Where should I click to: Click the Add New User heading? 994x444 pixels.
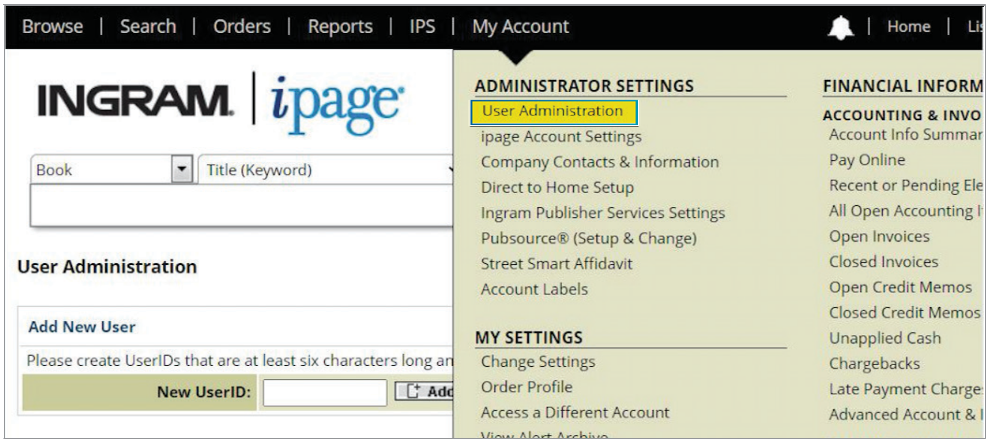(x=82, y=327)
